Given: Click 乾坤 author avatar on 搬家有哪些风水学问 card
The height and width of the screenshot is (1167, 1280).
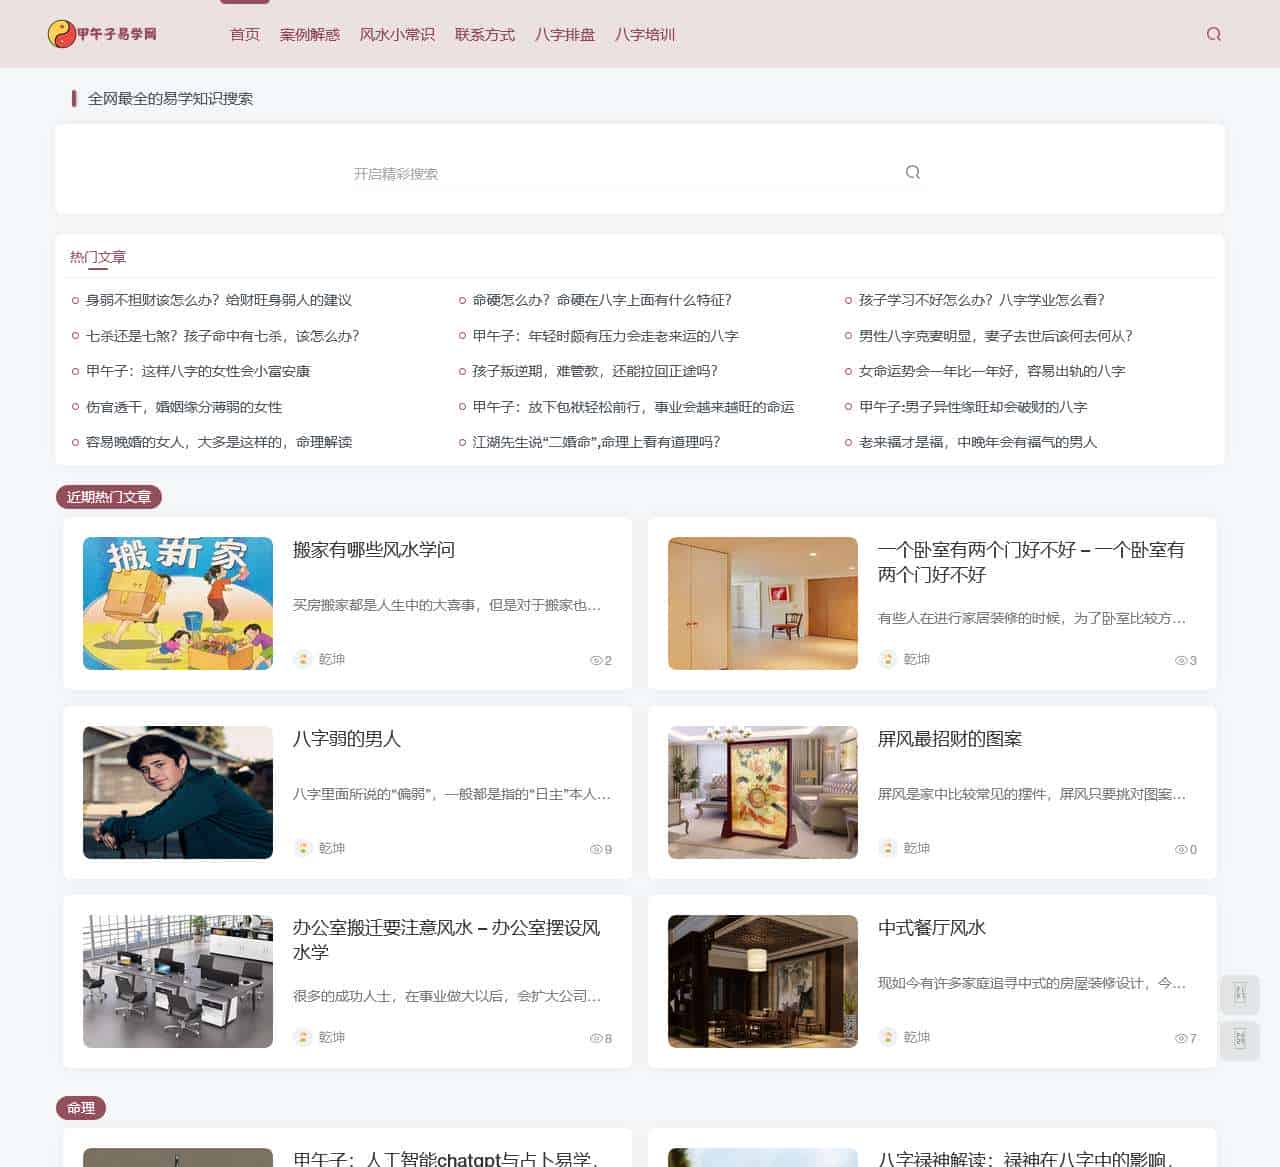Looking at the screenshot, I should click(302, 660).
